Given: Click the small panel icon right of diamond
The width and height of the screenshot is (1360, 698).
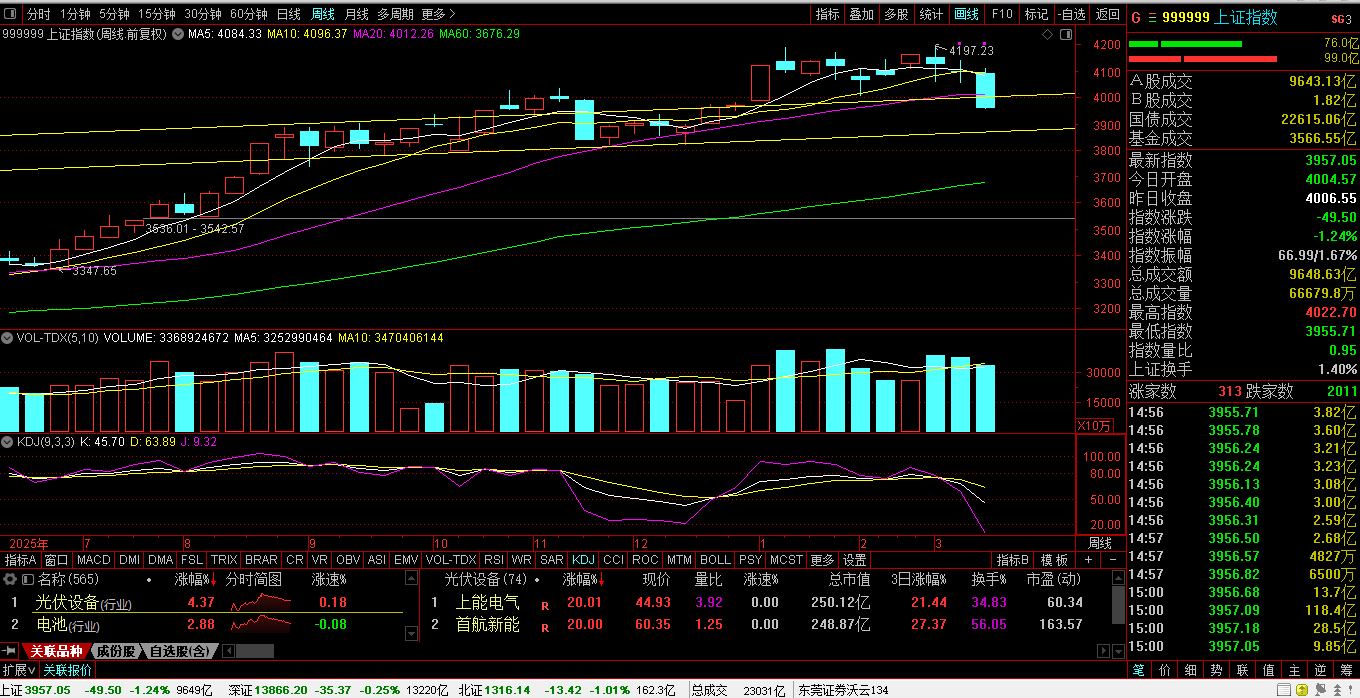Looking at the screenshot, I should click(x=1063, y=34).
